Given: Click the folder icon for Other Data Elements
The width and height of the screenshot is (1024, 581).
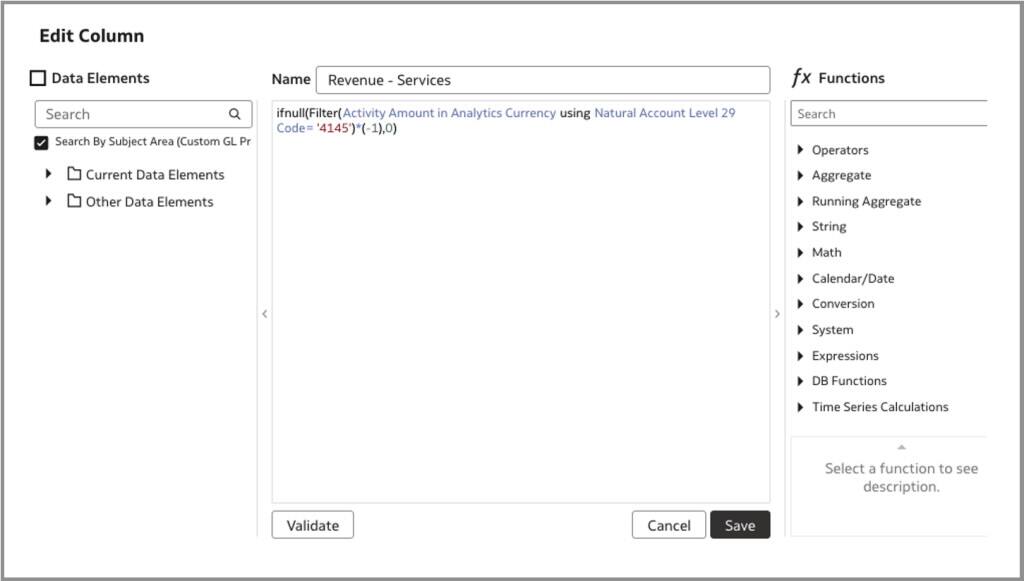Looking at the screenshot, I should (75, 201).
